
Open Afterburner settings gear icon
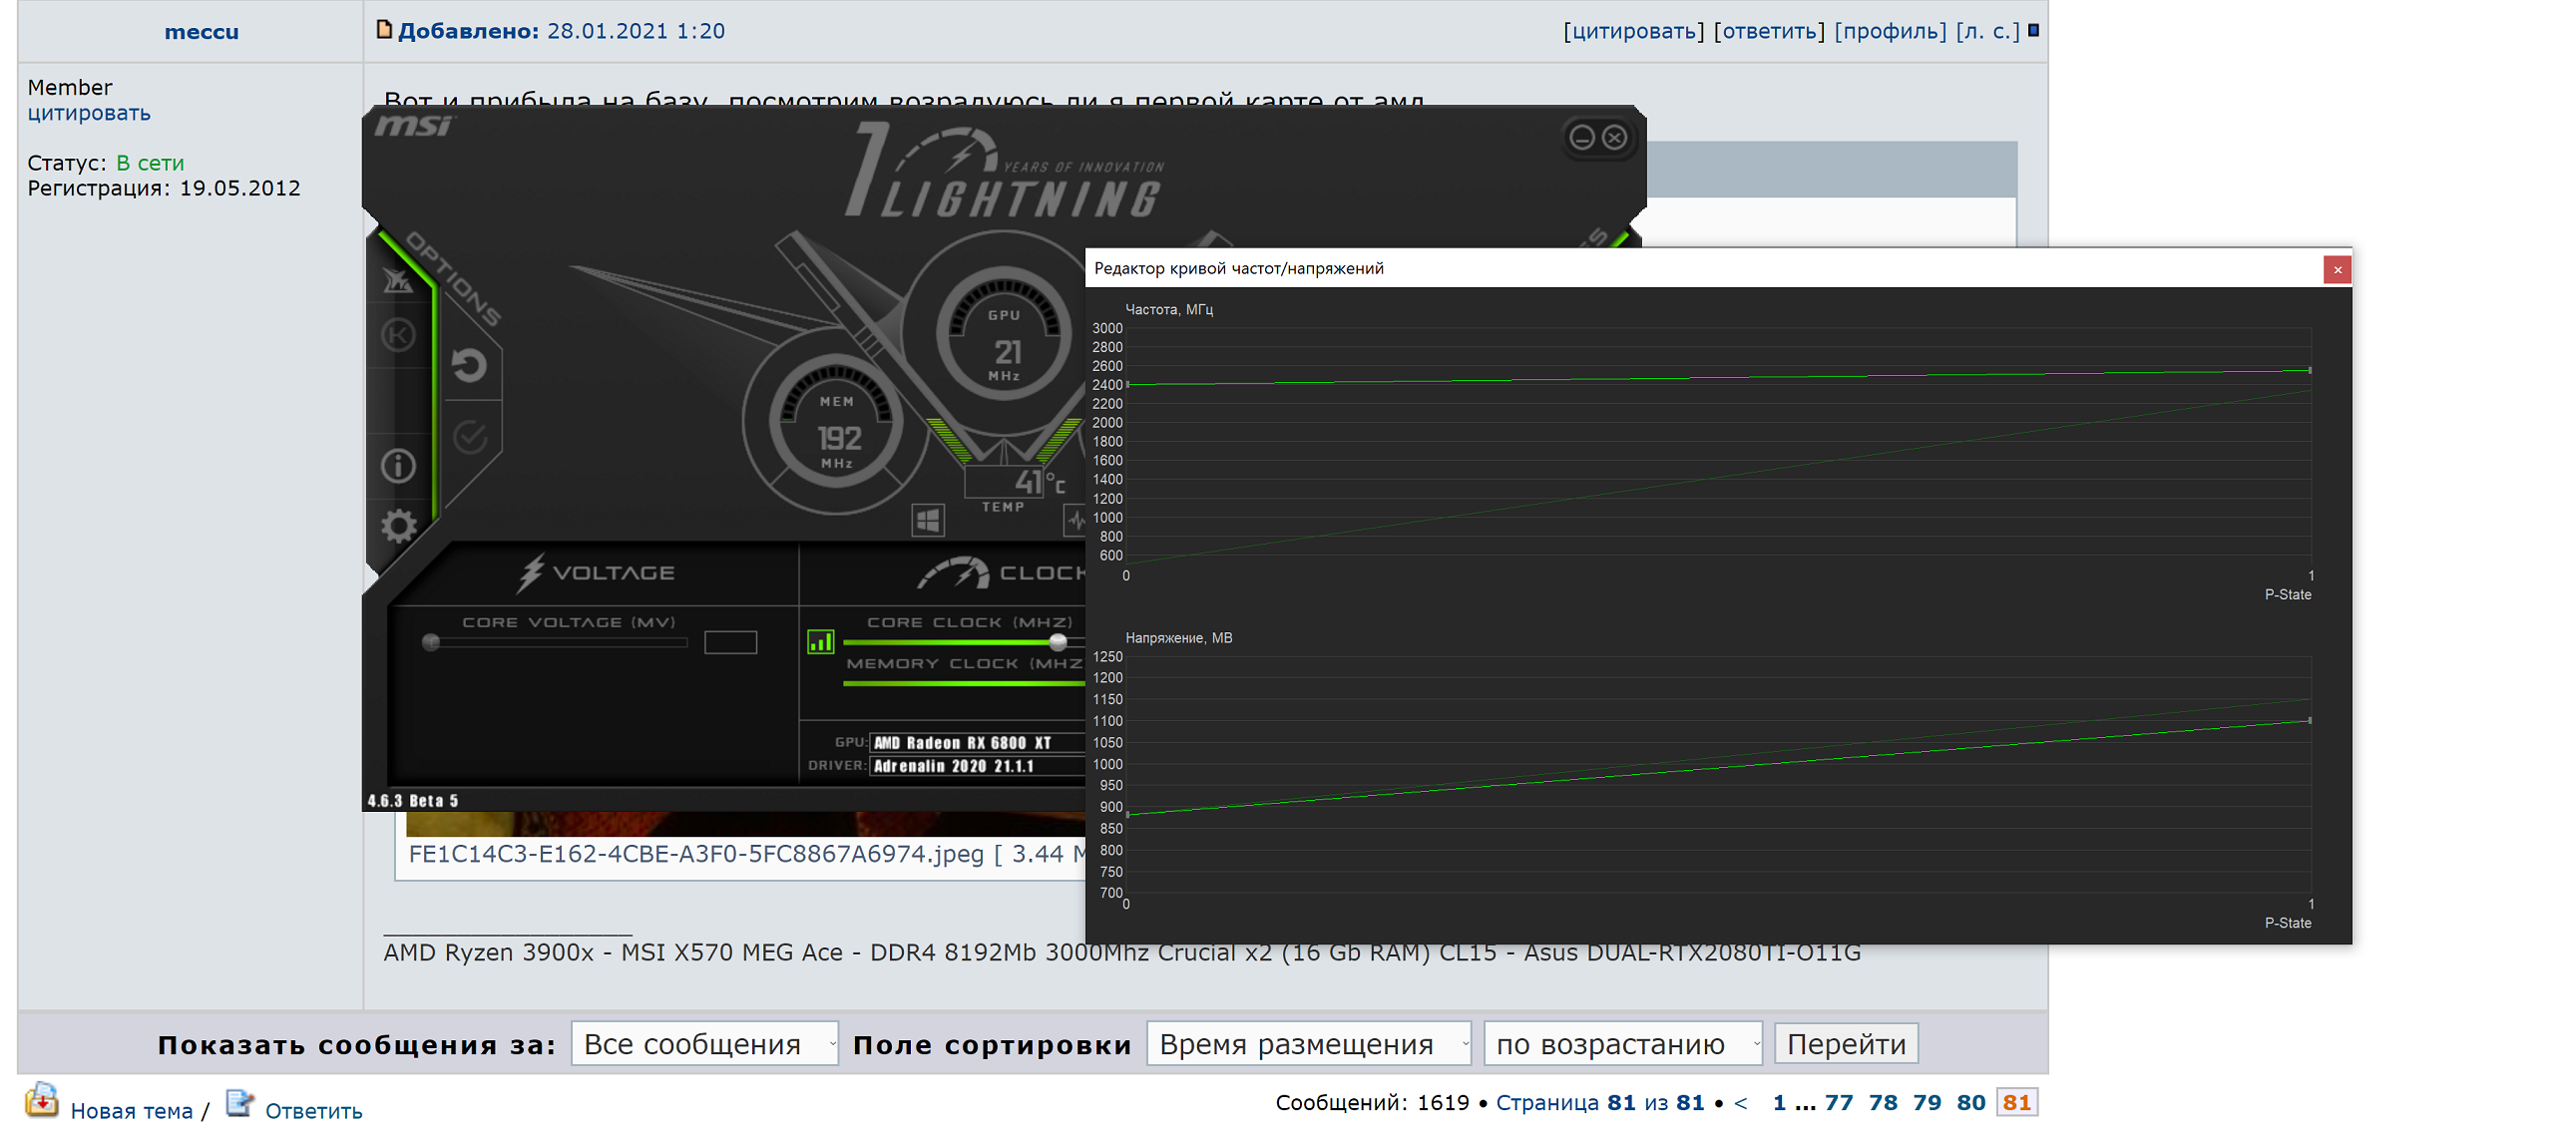coord(398,526)
